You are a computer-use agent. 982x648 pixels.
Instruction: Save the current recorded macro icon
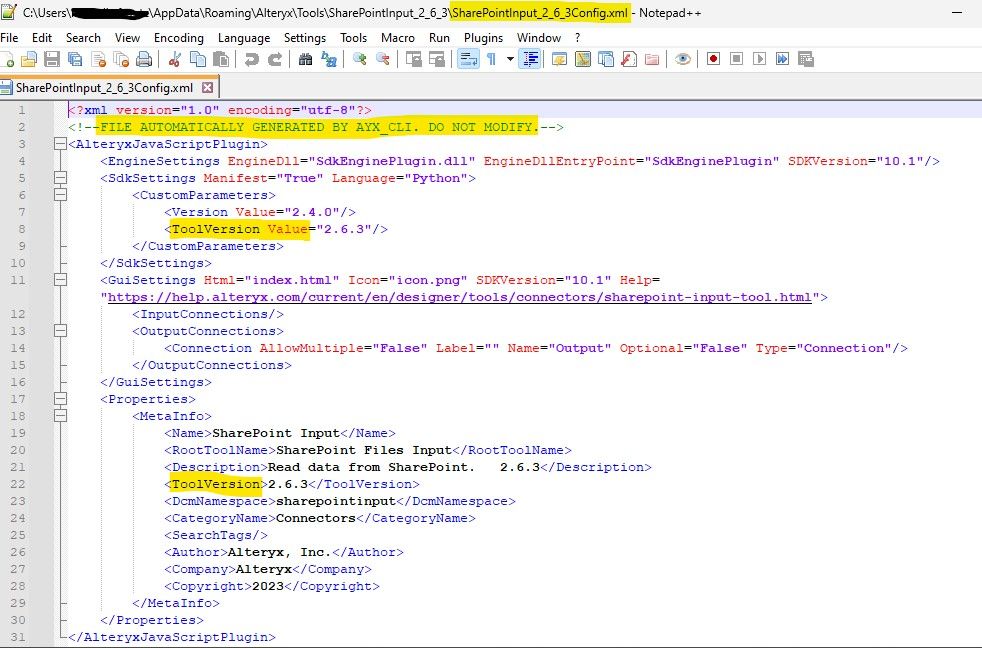pos(806,59)
